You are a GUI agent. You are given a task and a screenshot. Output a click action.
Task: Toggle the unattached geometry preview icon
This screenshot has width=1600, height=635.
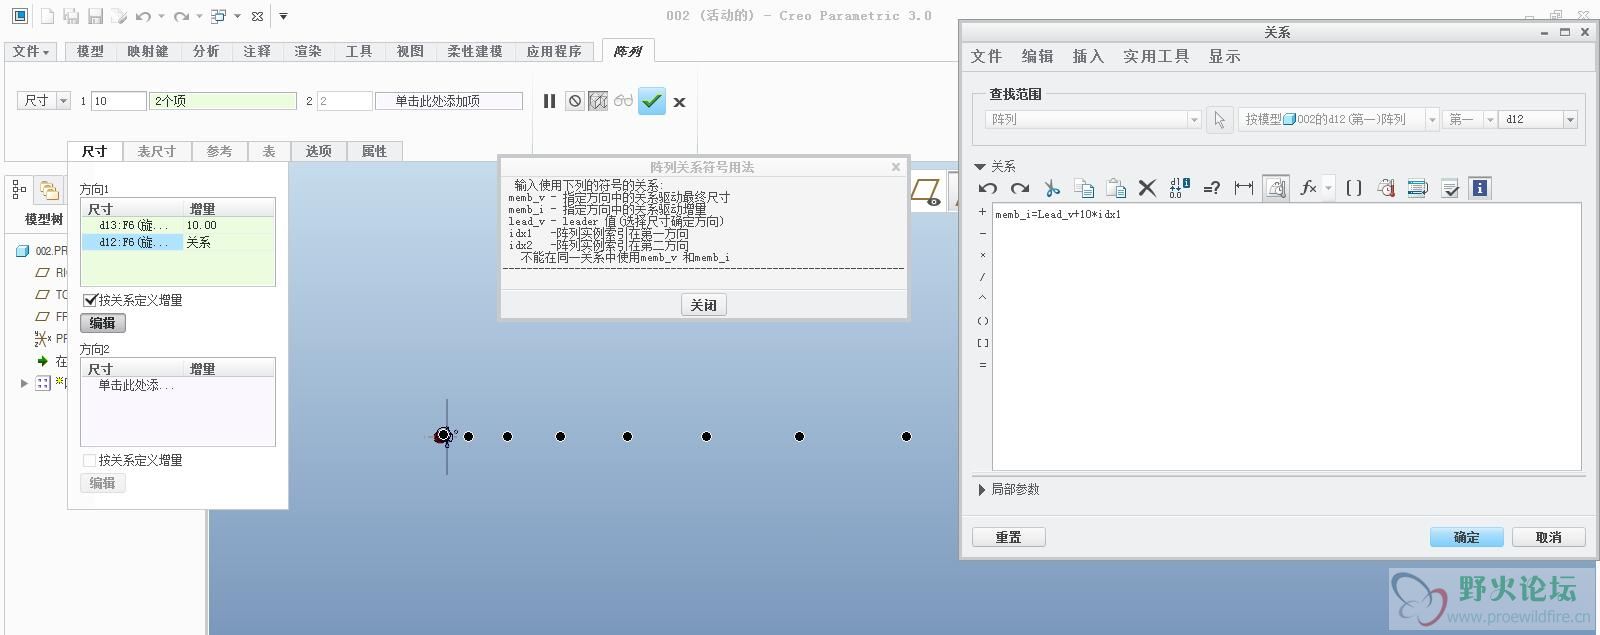tap(598, 101)
